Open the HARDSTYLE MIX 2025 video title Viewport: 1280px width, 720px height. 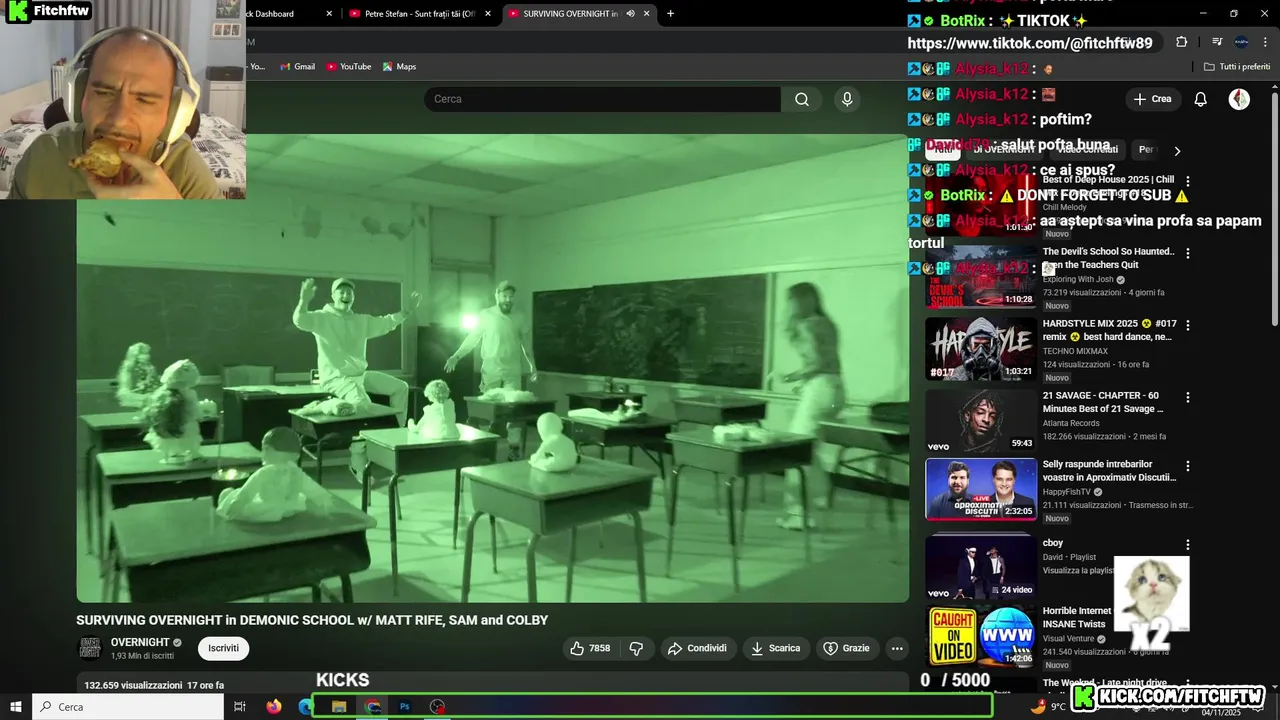[x=1109, y=330]
